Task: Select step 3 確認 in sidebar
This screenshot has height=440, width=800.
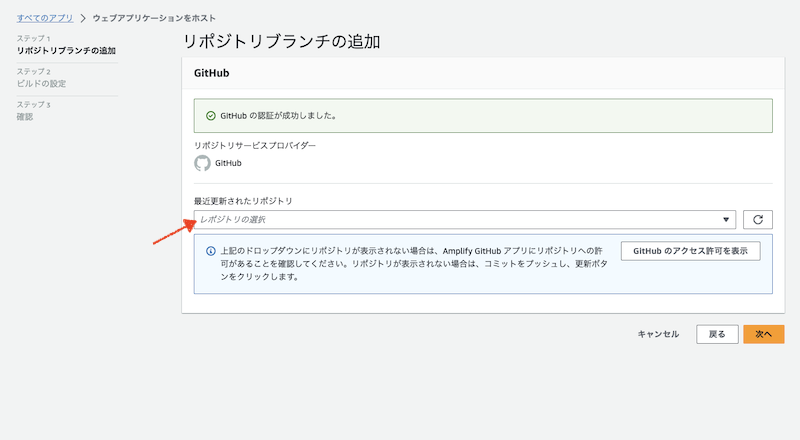Action: point(25,117)
